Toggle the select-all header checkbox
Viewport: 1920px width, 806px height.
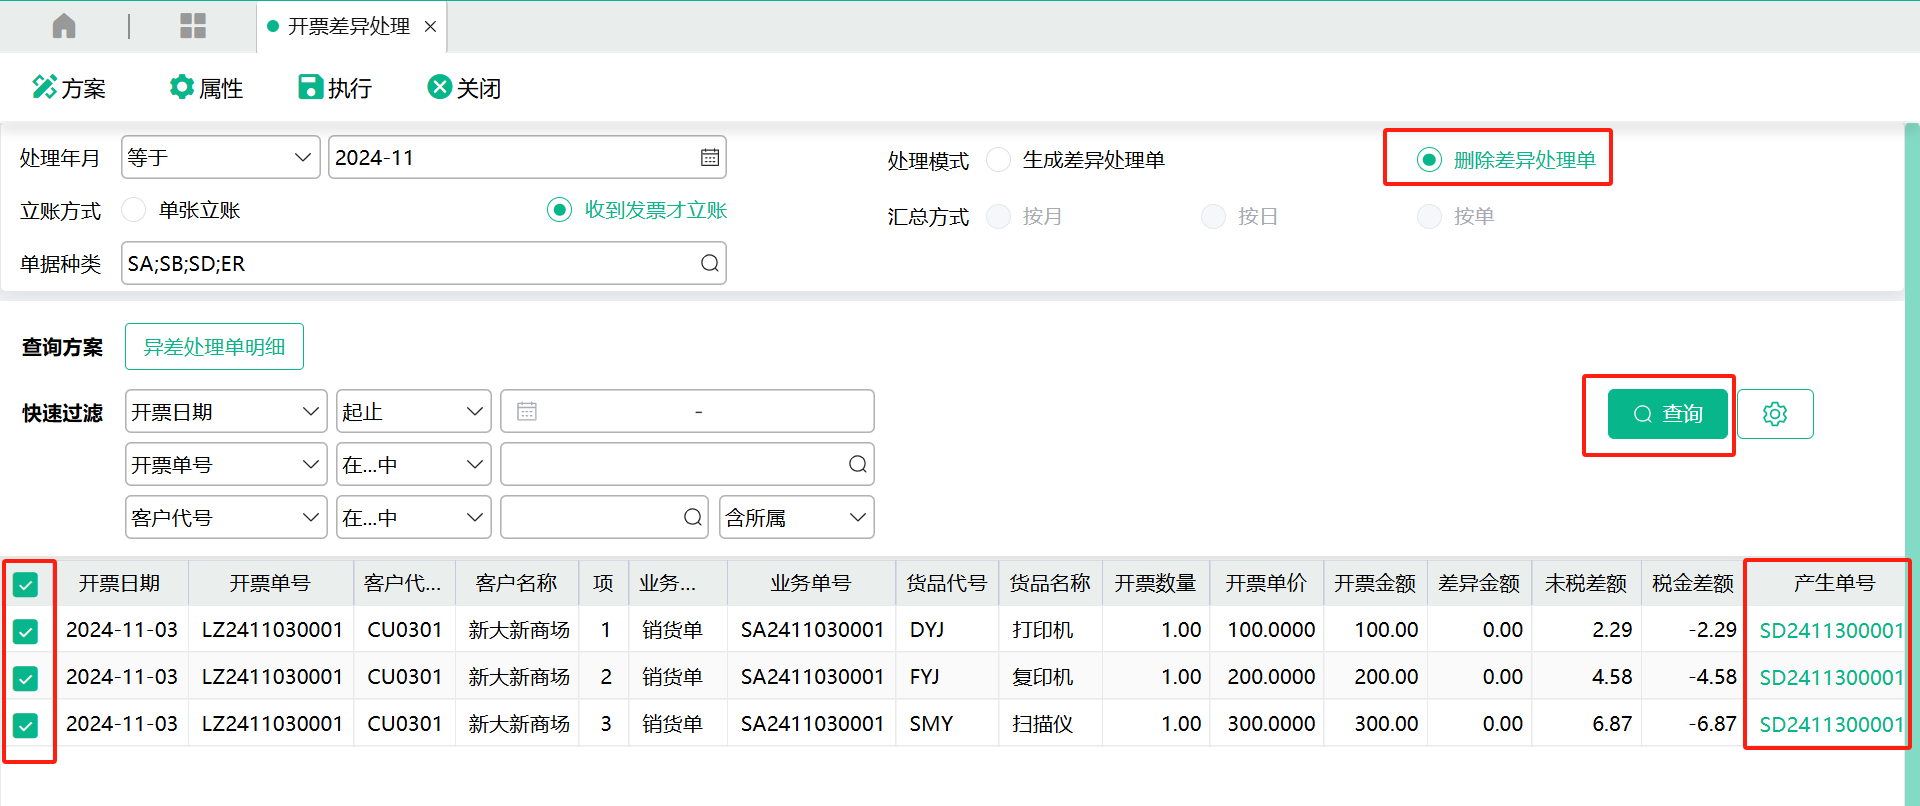click(x=26, y=585)
